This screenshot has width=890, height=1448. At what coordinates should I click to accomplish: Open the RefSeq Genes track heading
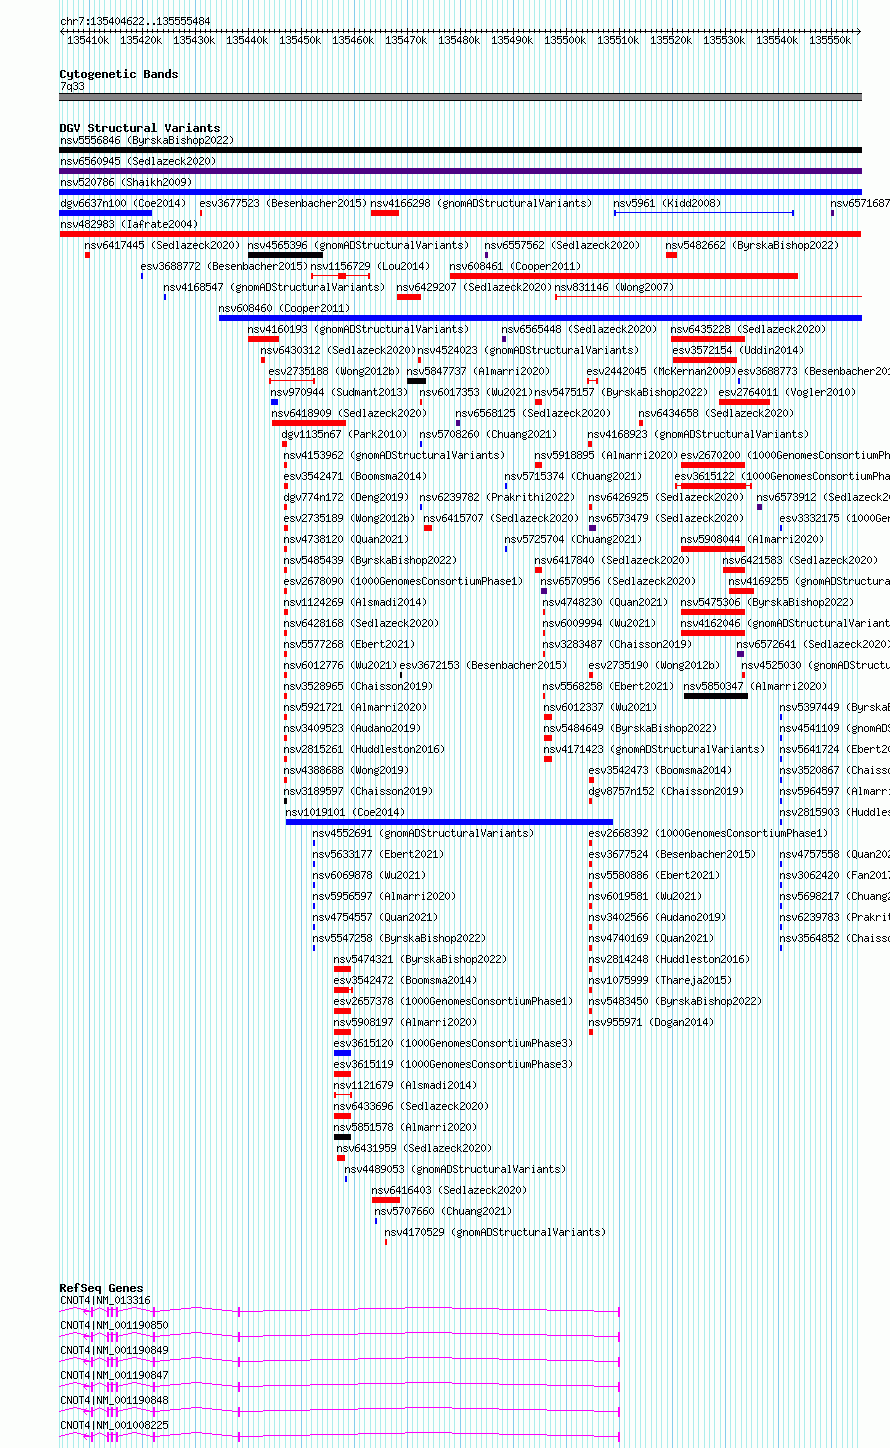coord(101,1288)
